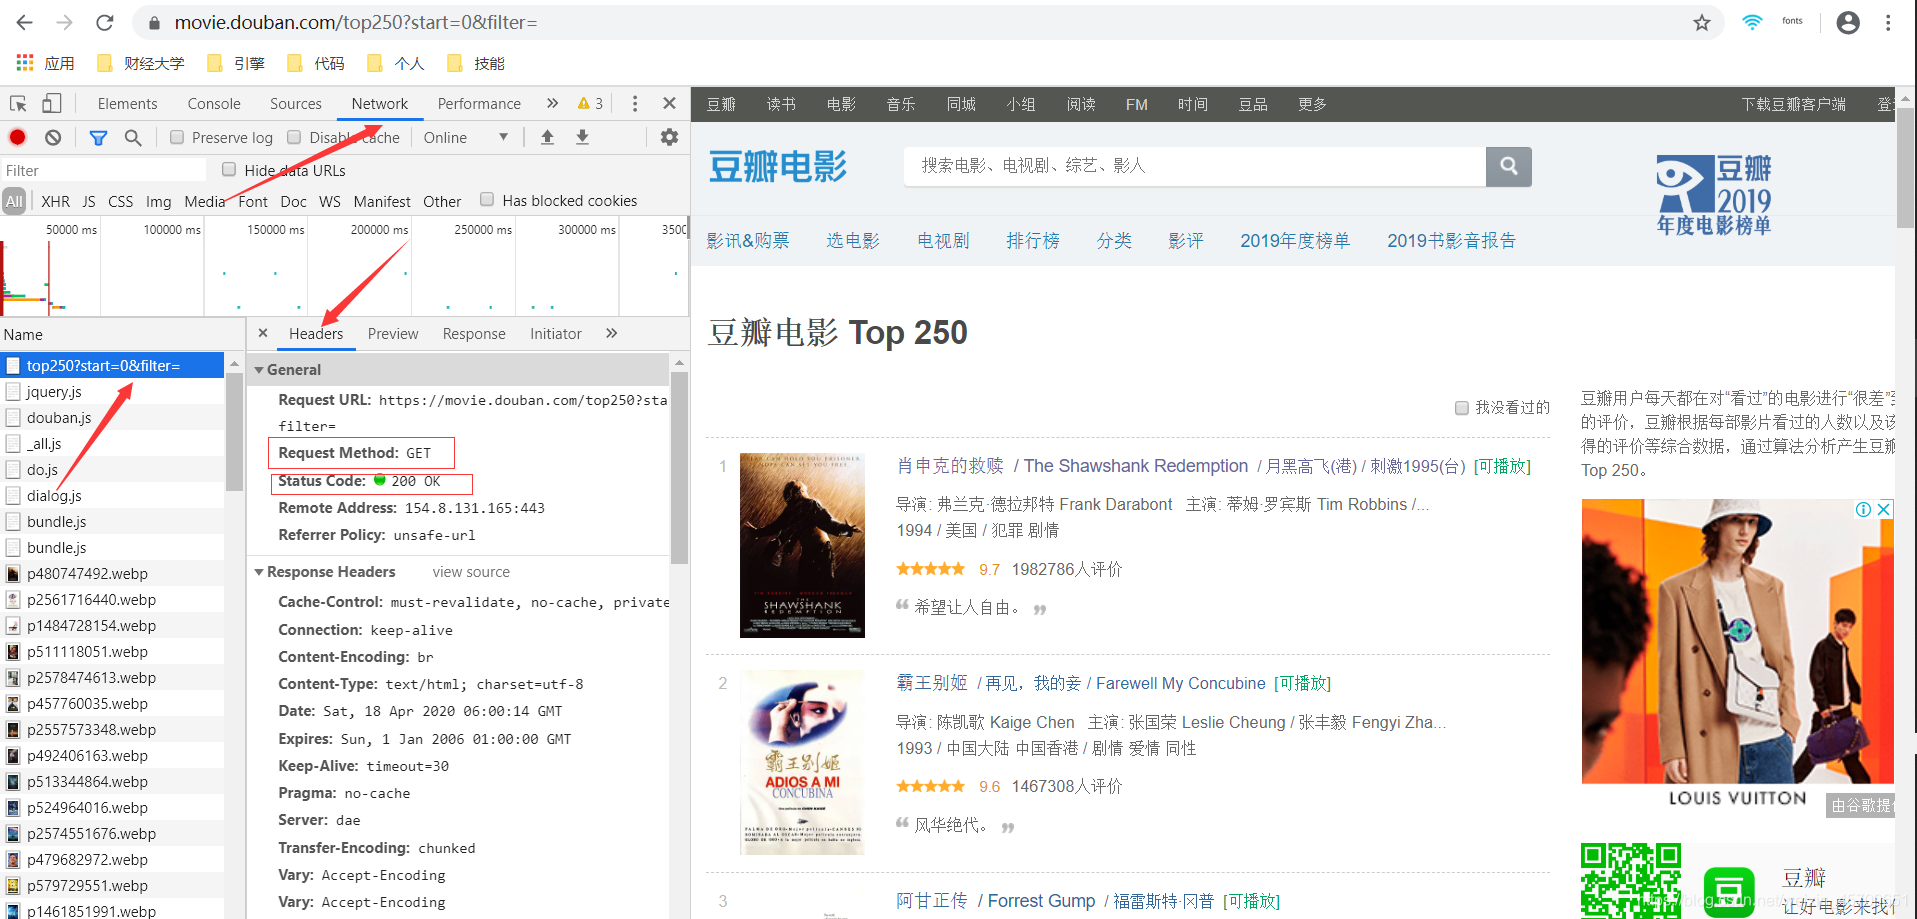1917x919 pixels.
Task: Click the request list vertical scrollbar
Action: point(234,430)
